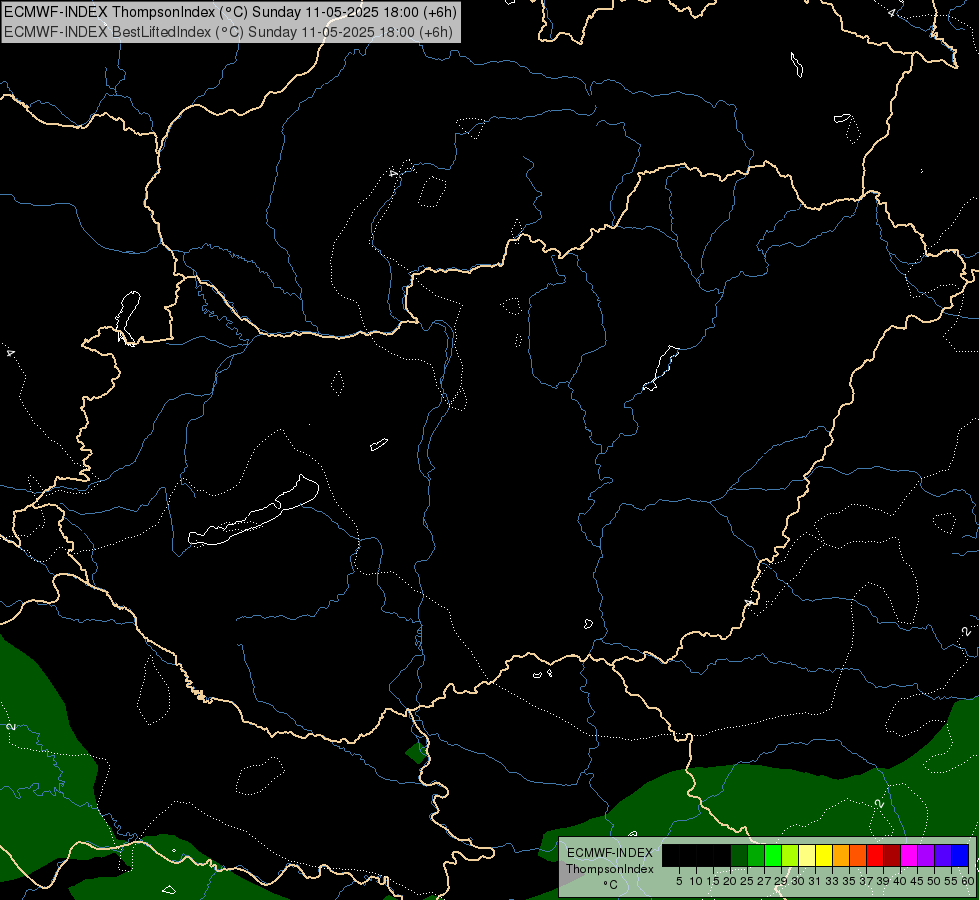This screenshot has height=900, width=979.
Task: Click legend tick value 40
Action: (x=900, y=881)
